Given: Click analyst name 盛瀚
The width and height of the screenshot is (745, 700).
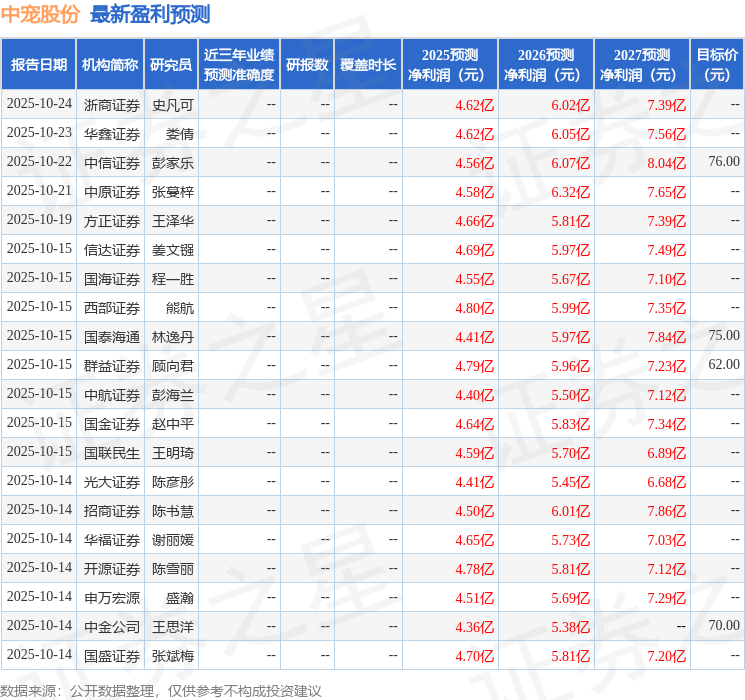Looking at the screenshot, I should (x=180, y=598).
